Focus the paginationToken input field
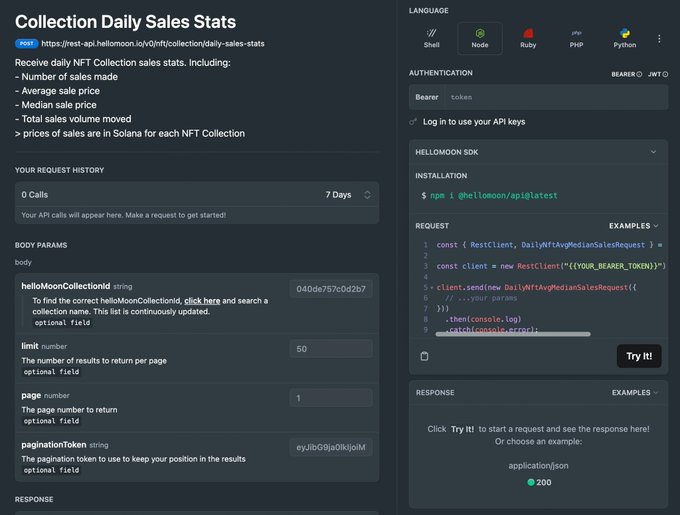Viewport: 680px width, 515px height. [x=331, y=447]
